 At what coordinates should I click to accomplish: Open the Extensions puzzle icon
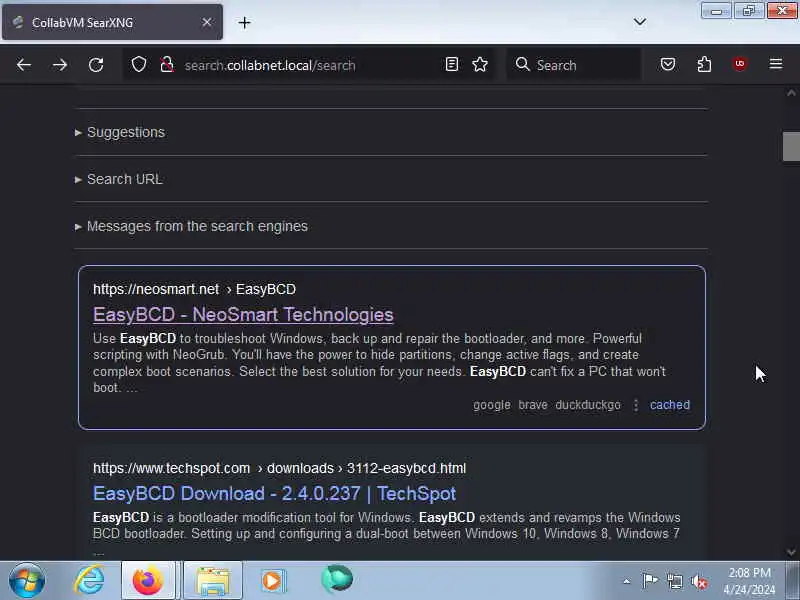click(x=704, y=64)
